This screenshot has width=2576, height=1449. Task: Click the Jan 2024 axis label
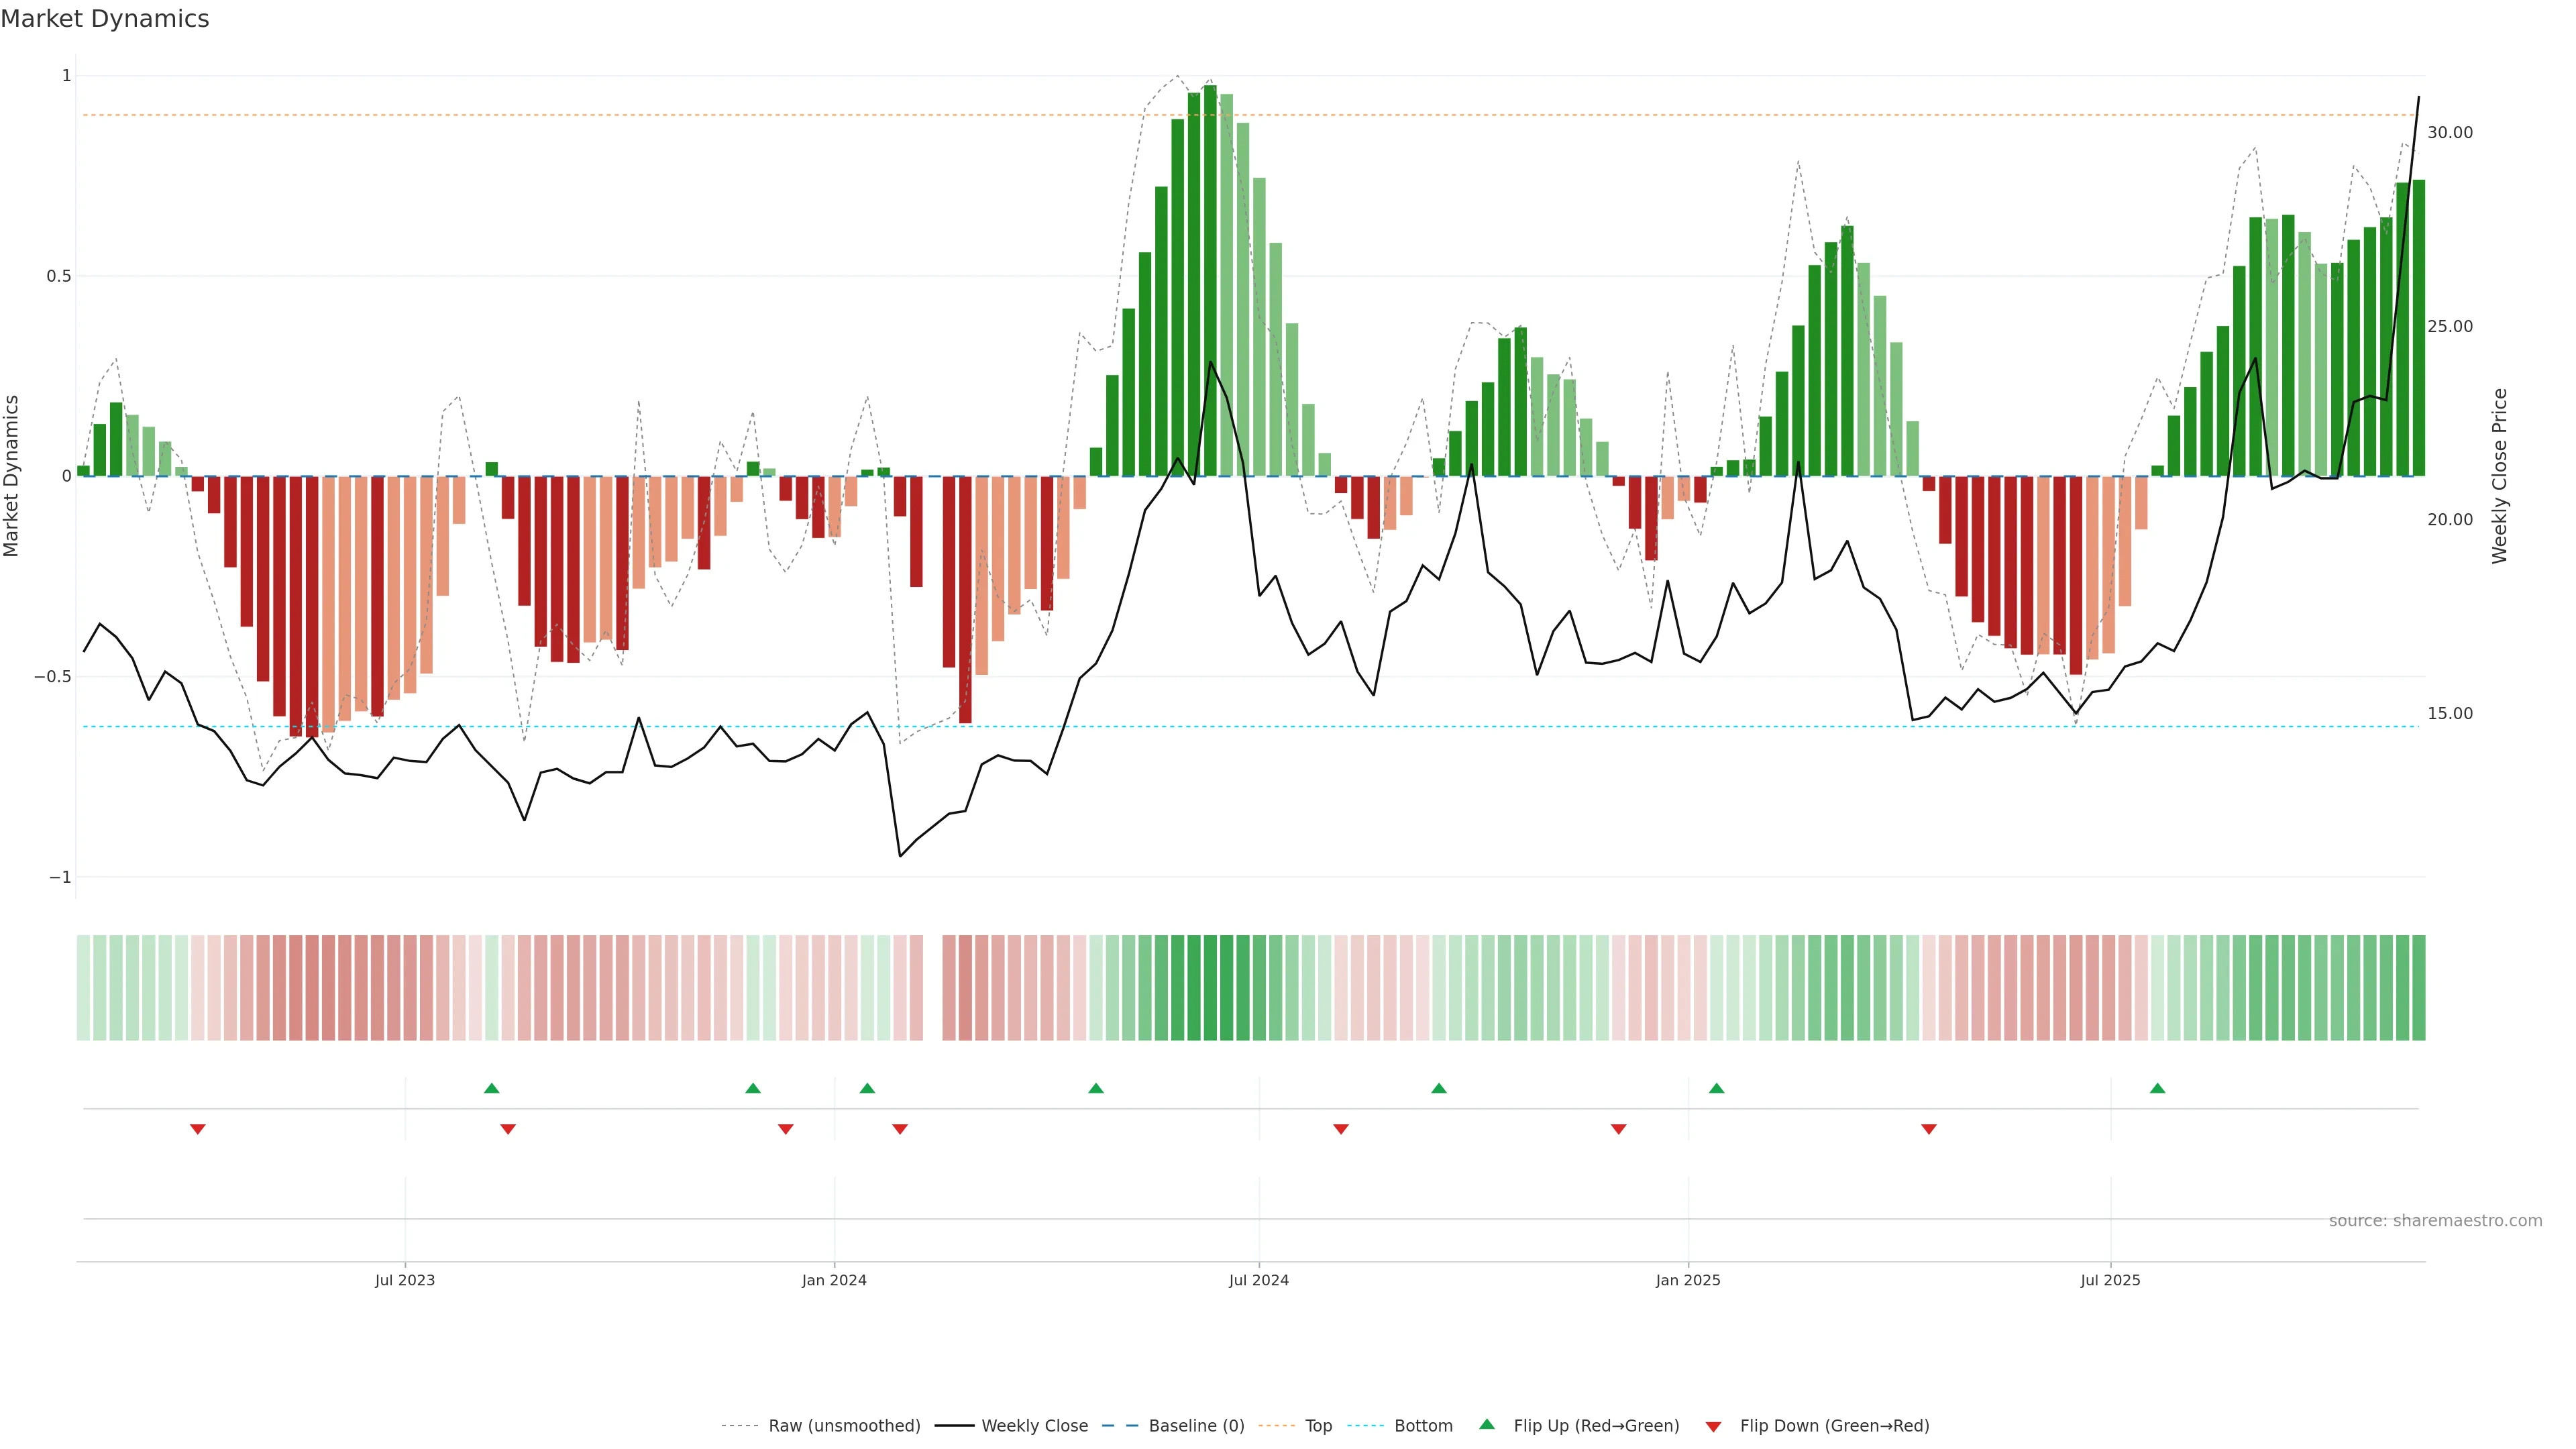834,1280
